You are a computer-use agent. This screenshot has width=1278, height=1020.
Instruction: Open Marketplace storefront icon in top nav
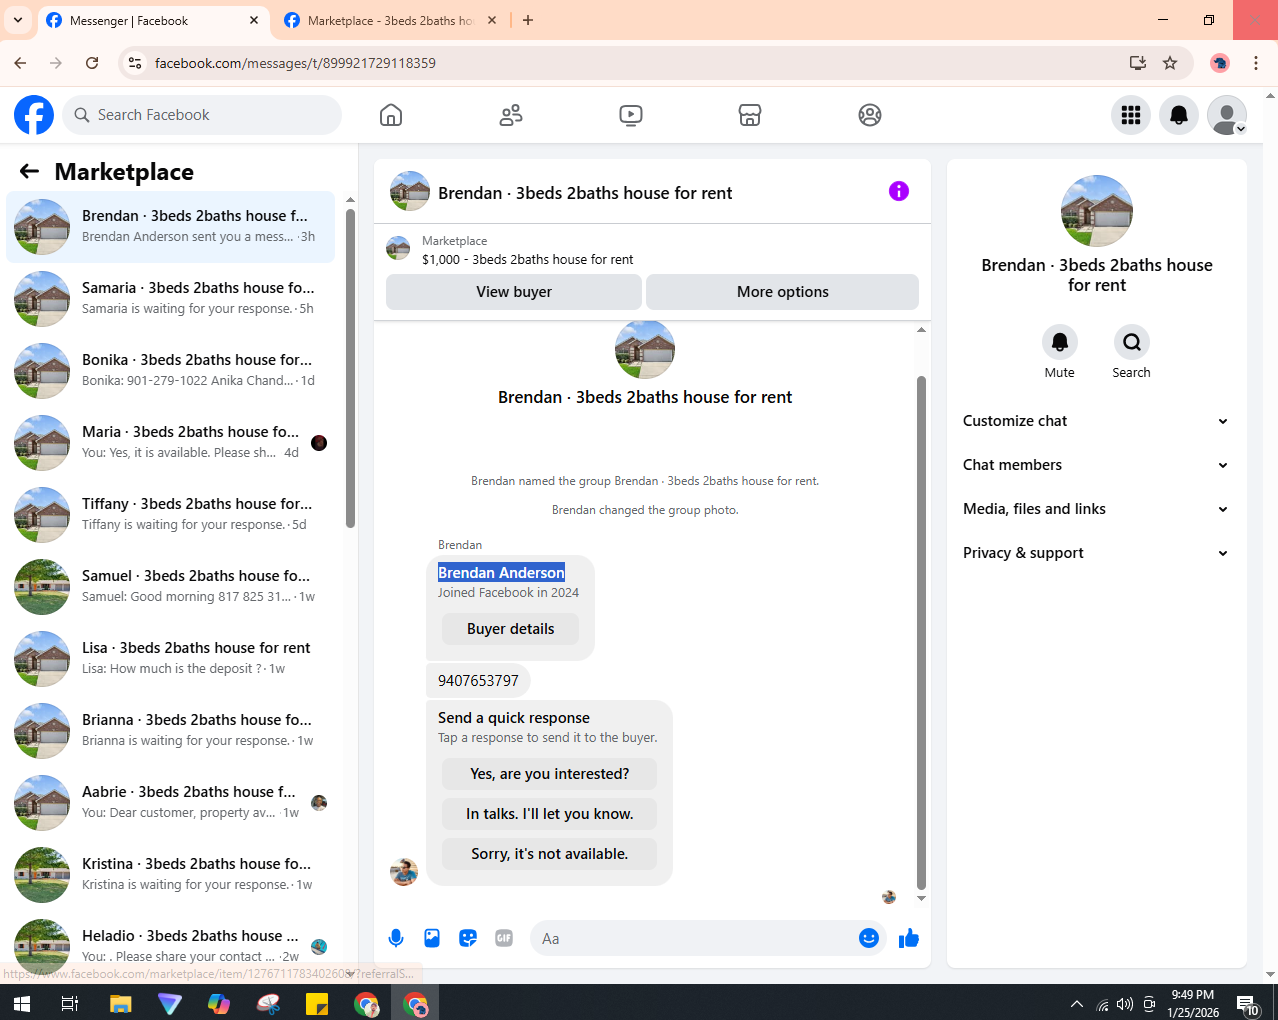click(x=750, y=115)
